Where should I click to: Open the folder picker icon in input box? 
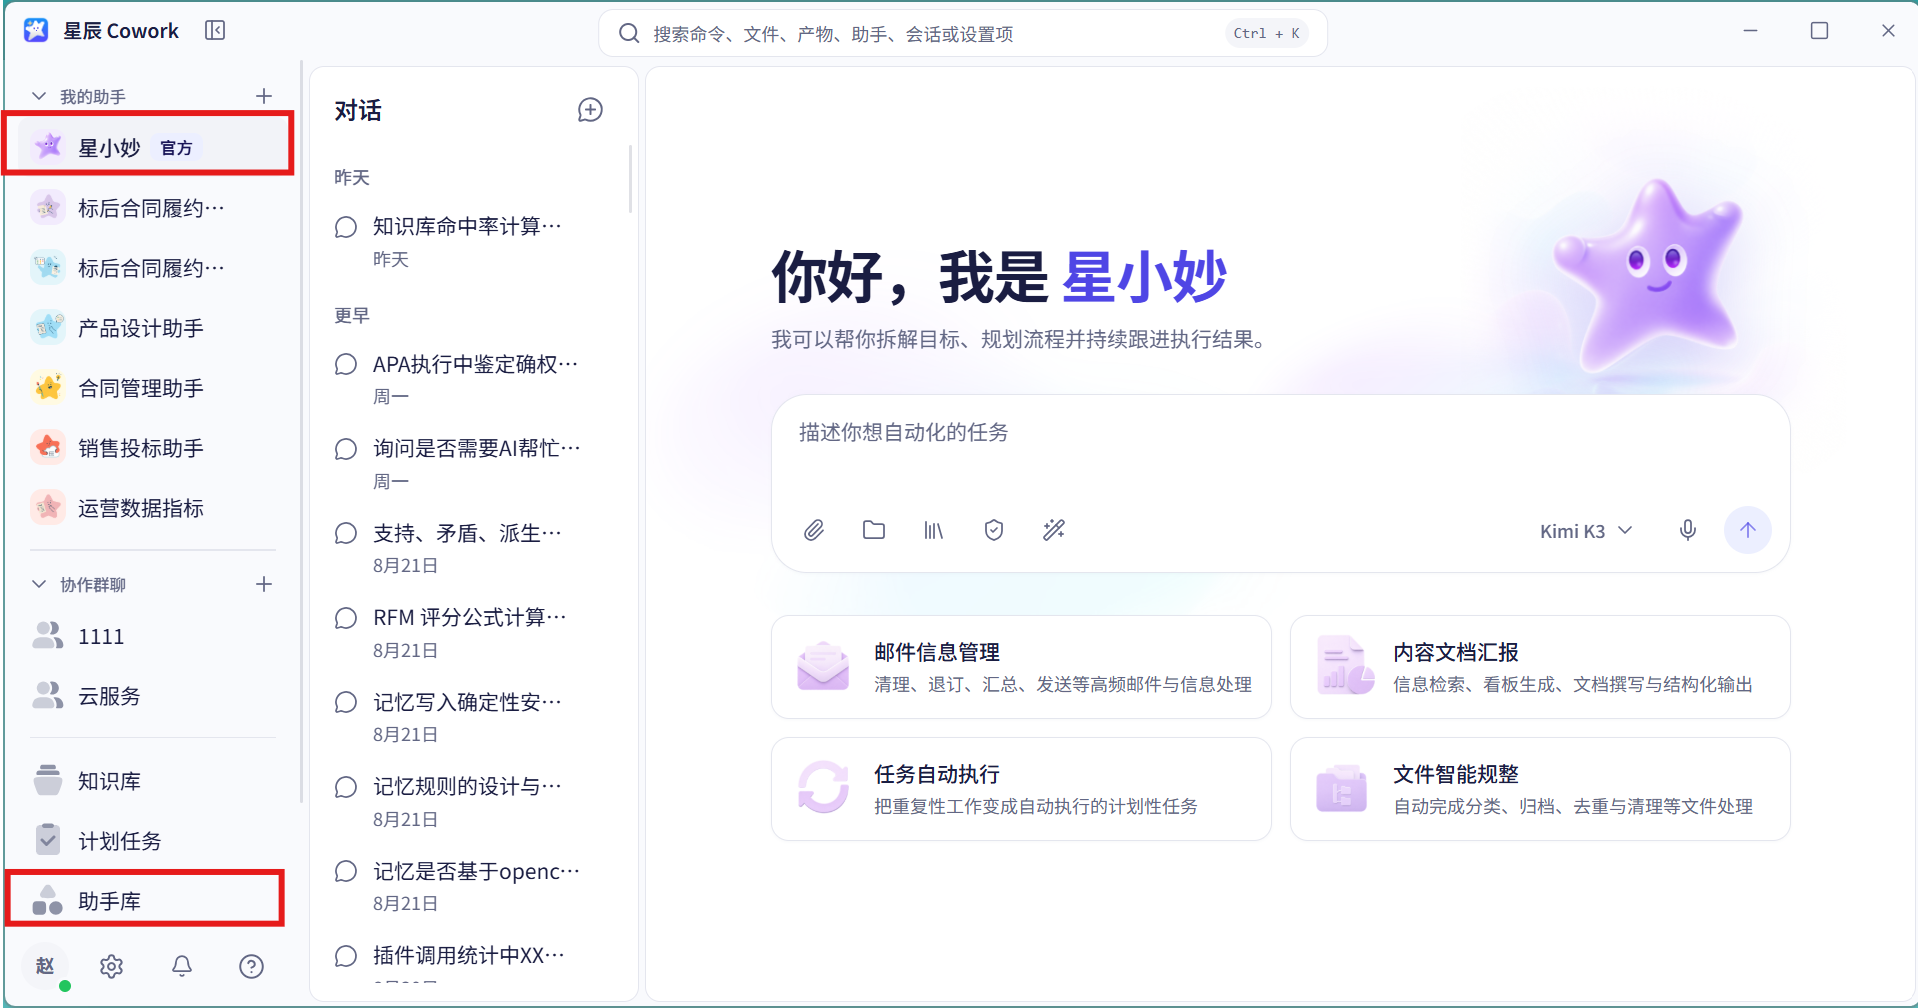click(874, 530)
